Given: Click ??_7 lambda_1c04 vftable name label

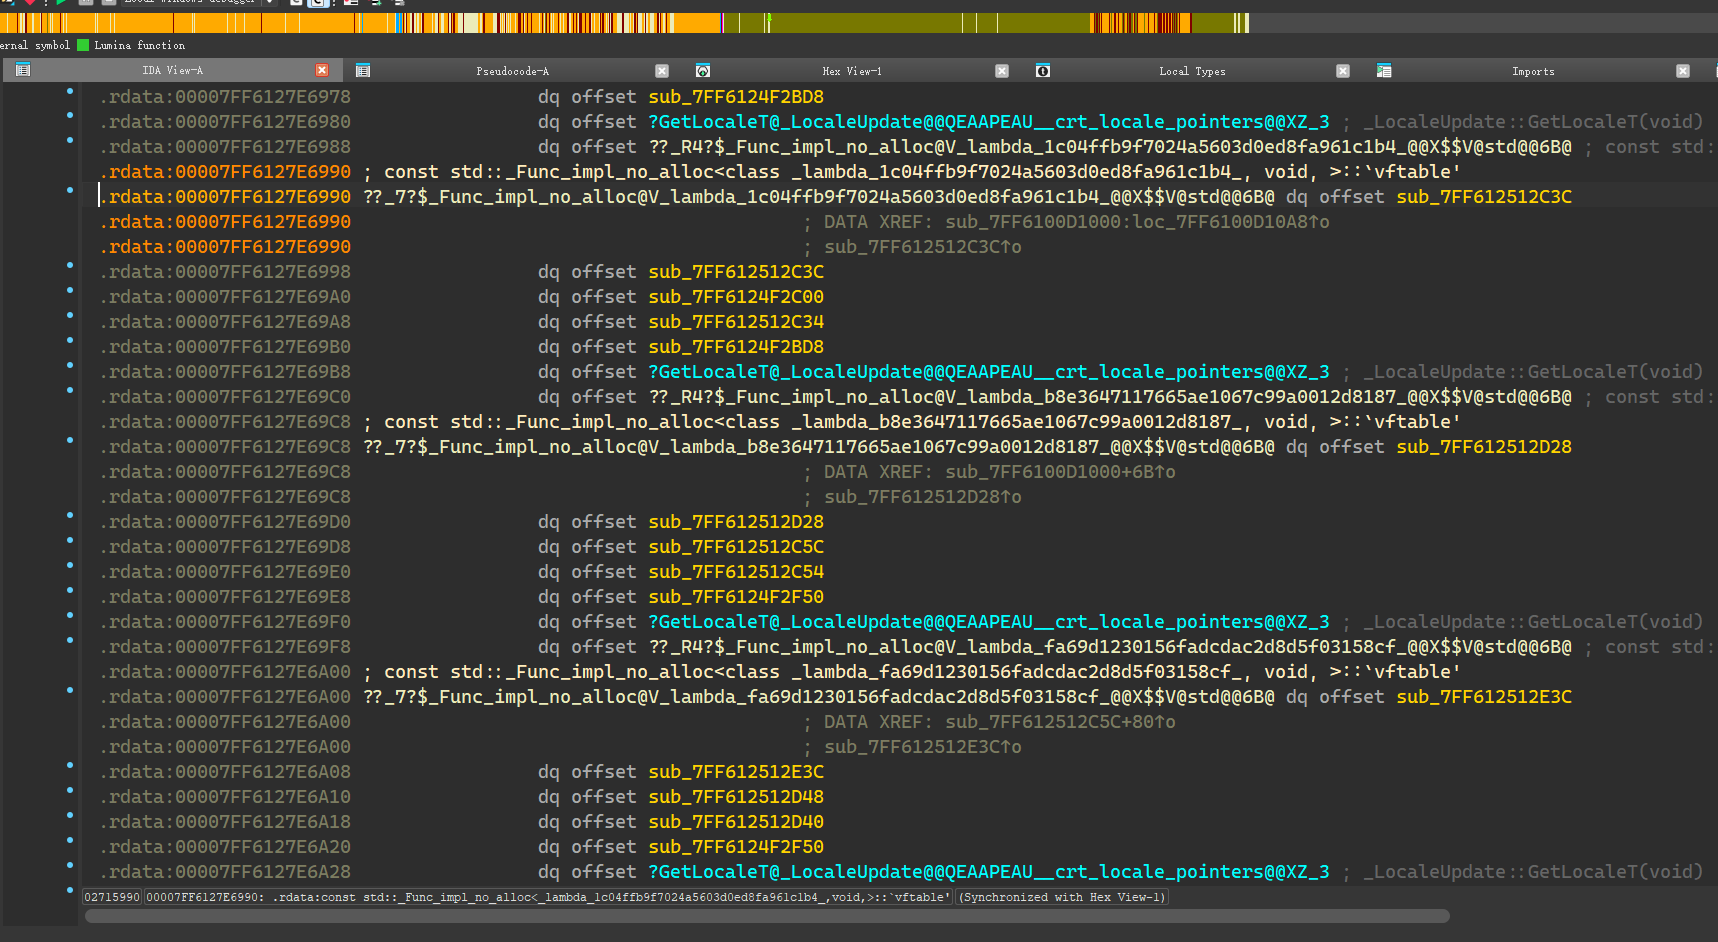Looking at the screenshot, I should tap(819, 197).
